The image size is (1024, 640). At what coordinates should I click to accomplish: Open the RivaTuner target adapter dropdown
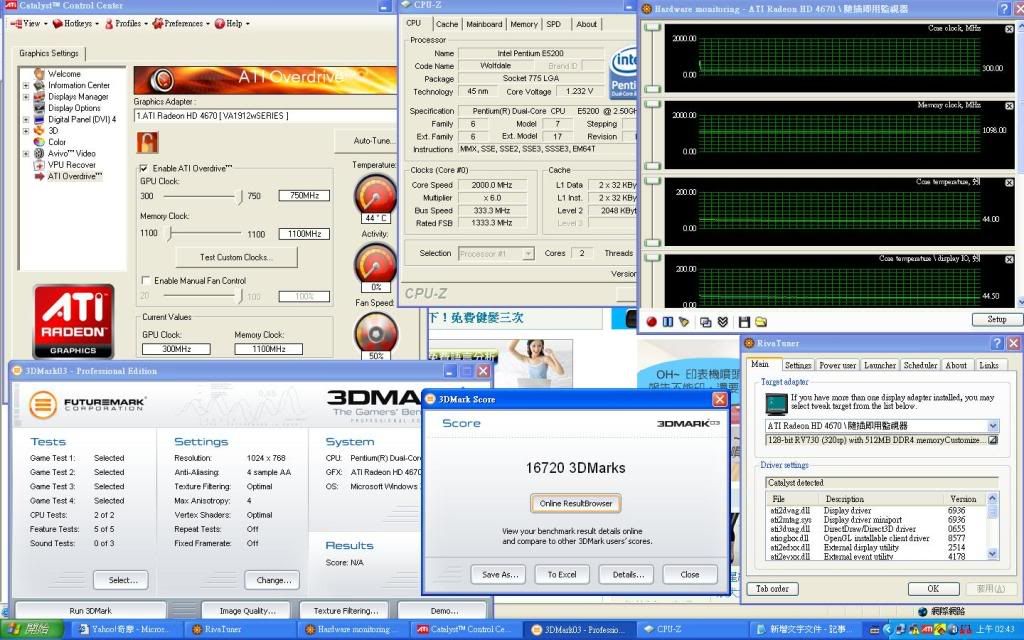tap(993, 426)
